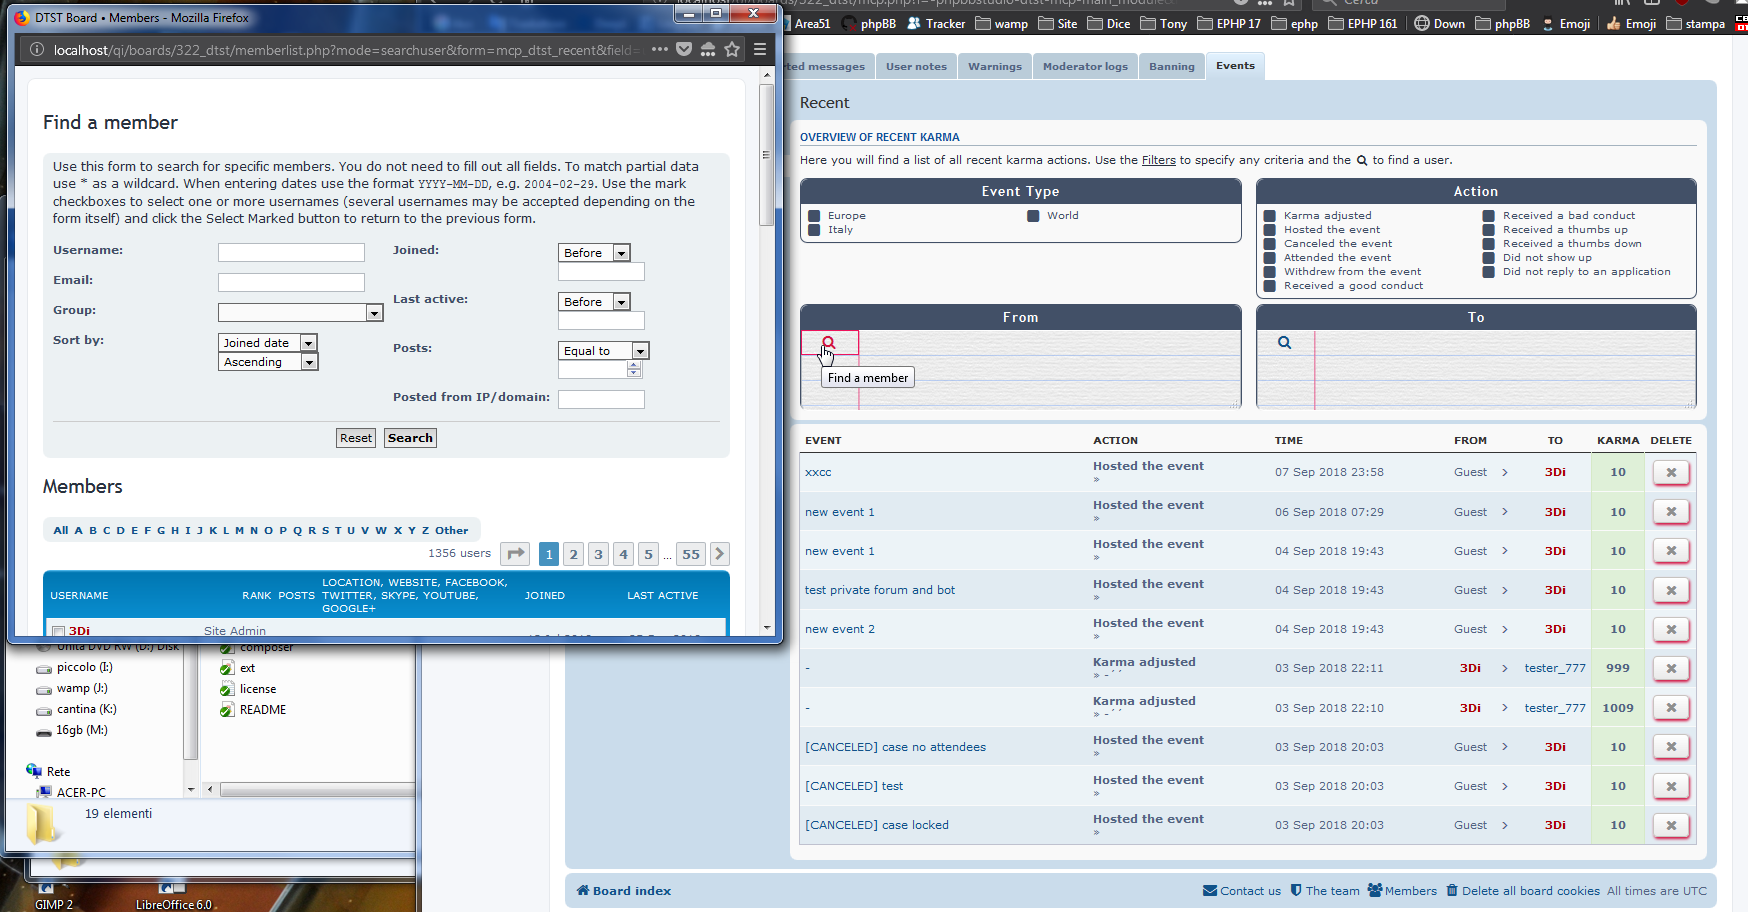
Task: Open Firefox page actions three-dot menu
Action: (x=660, y=49)
